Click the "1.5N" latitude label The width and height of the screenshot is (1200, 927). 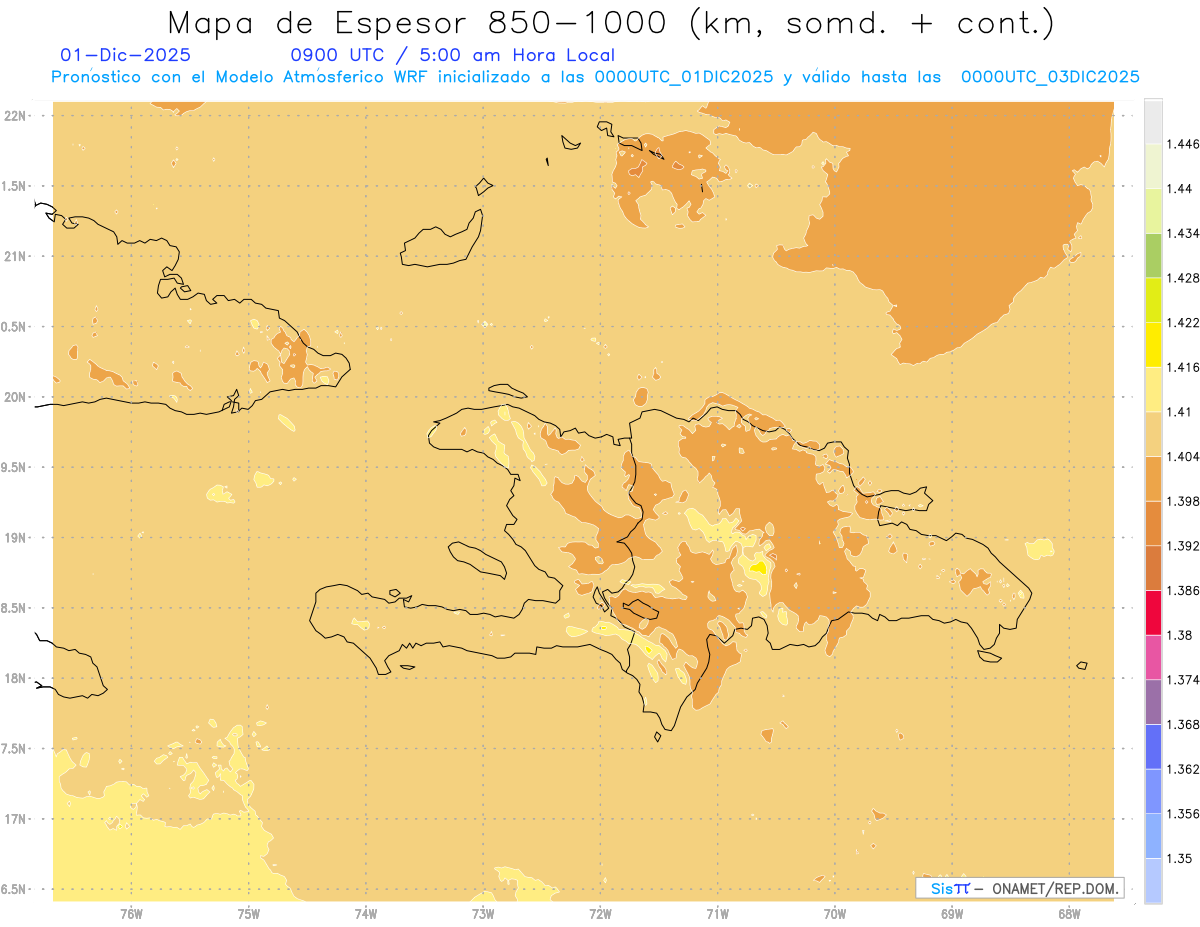[15, 186]
